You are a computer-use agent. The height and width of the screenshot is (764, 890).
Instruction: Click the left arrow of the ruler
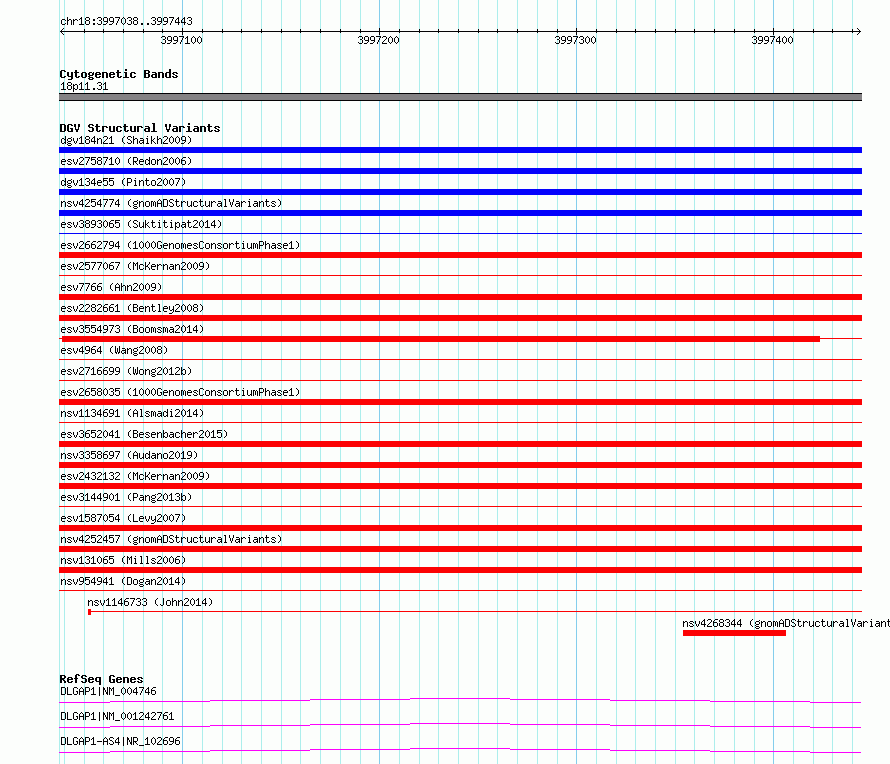[62, 31]
